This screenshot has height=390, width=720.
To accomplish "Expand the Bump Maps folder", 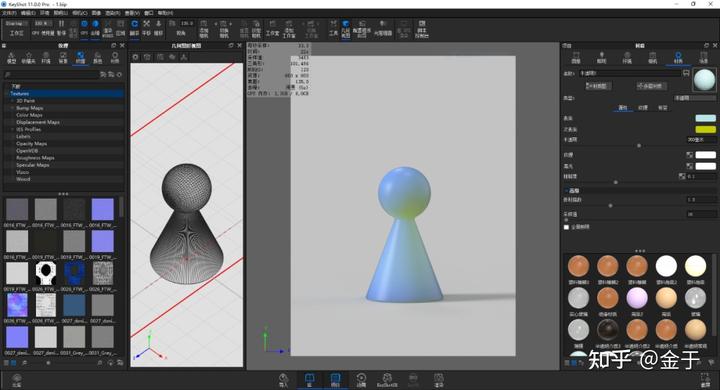I will click(13, 108).
